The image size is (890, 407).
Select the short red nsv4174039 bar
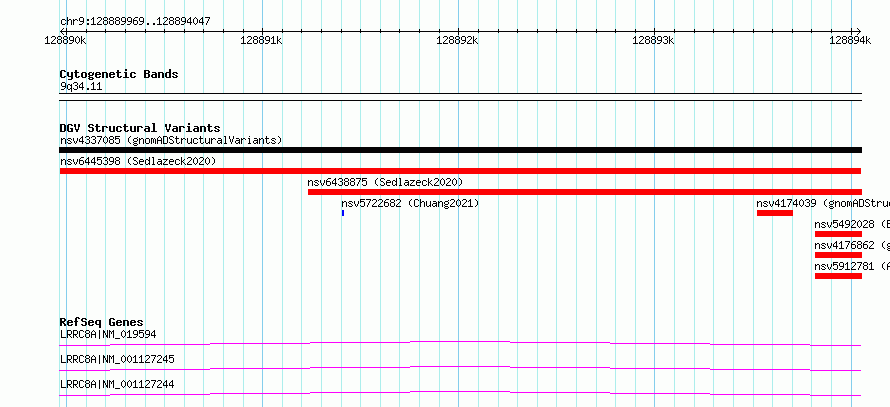pyautogui.click(x=775, y=213)
